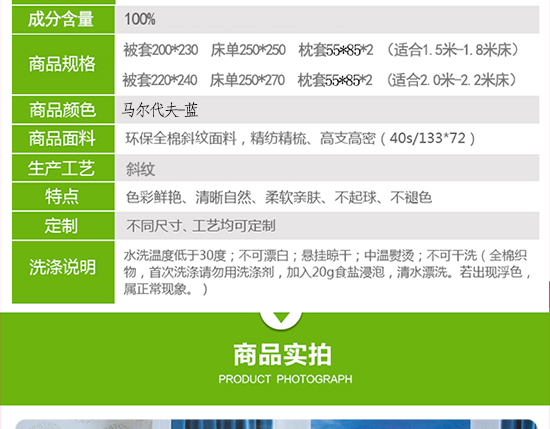Click (适合2.0米-2.2米床) note
This screenshot has width=550, height=429.
[x=452, y=80]
